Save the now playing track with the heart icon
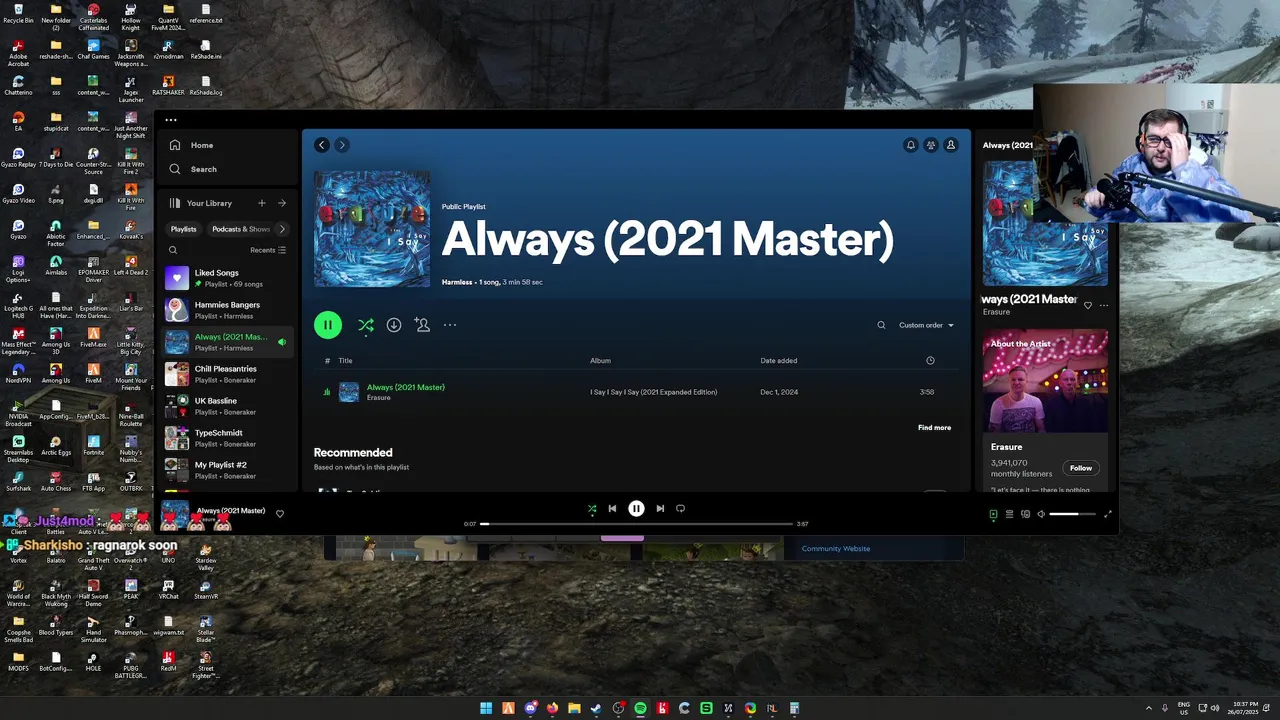This screenshot has height=720, width=1280. pos(1088,305)
